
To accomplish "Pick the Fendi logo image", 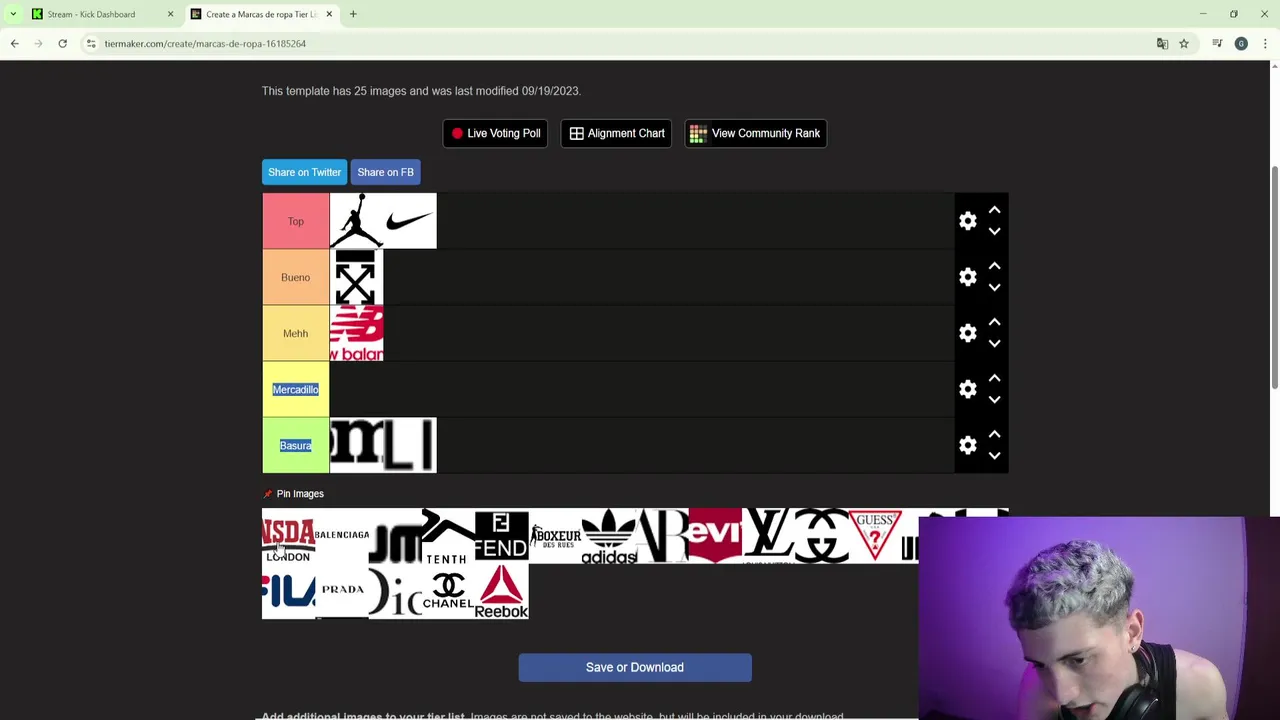I will pyautogui.click(x=501, y=535).
